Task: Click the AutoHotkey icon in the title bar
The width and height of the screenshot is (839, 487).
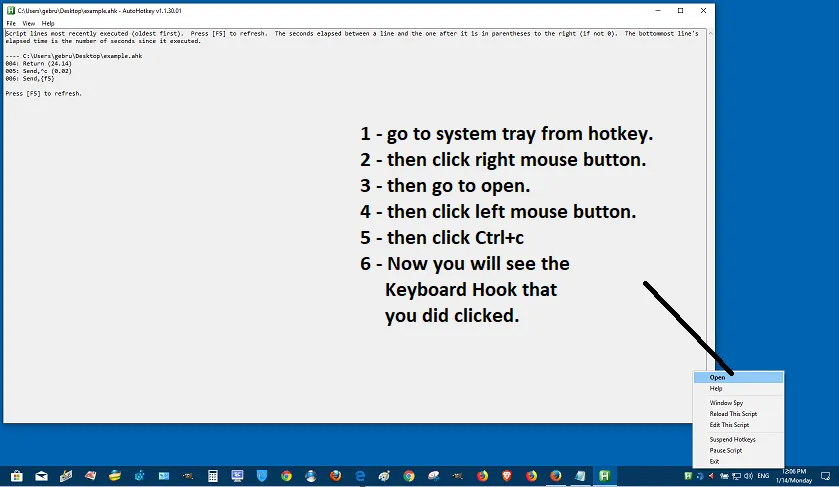Action: [11, 10]
